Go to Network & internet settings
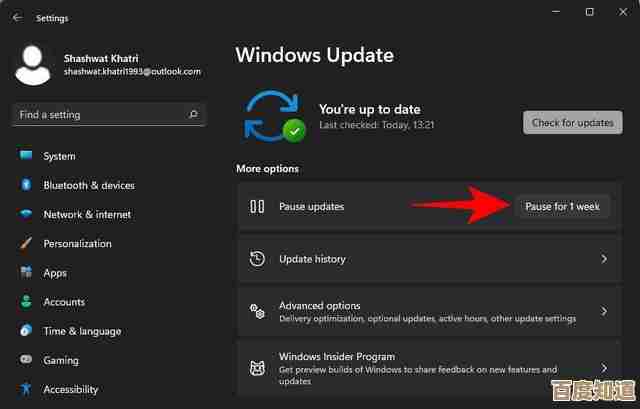640x409 pixels. point(87,214)
